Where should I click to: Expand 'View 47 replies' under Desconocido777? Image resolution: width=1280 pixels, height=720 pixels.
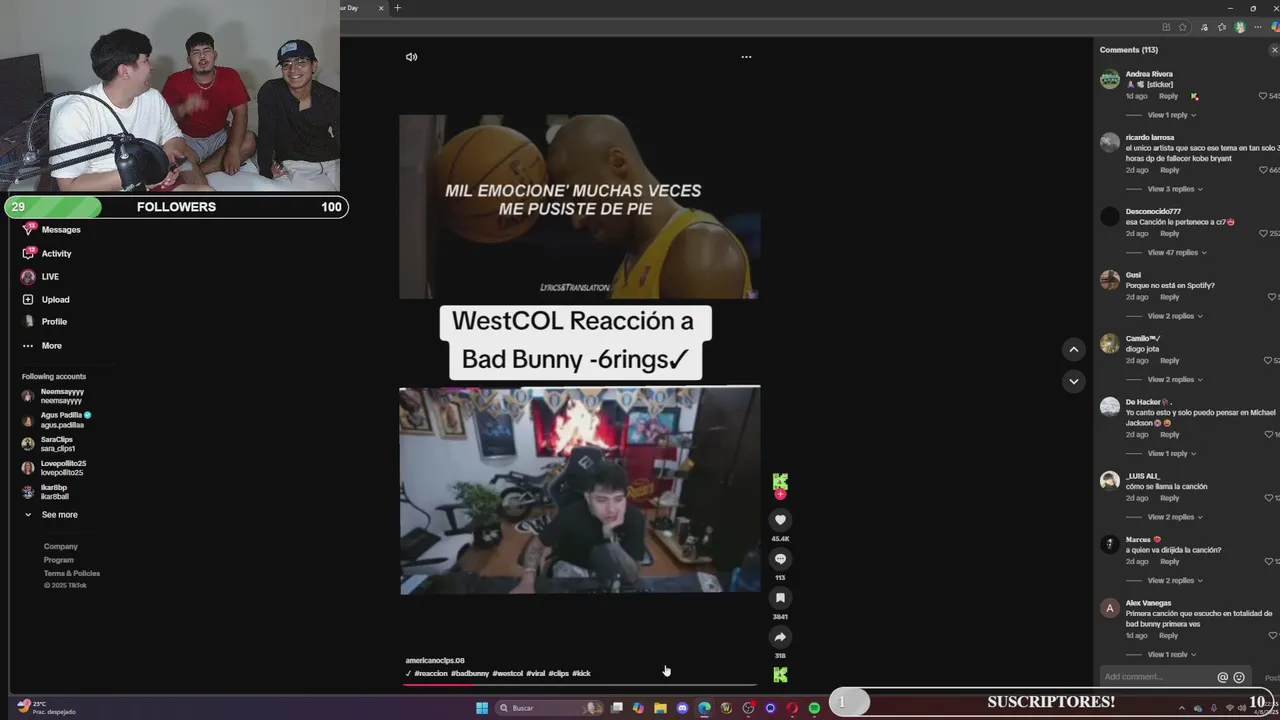tap(1176, 252)
